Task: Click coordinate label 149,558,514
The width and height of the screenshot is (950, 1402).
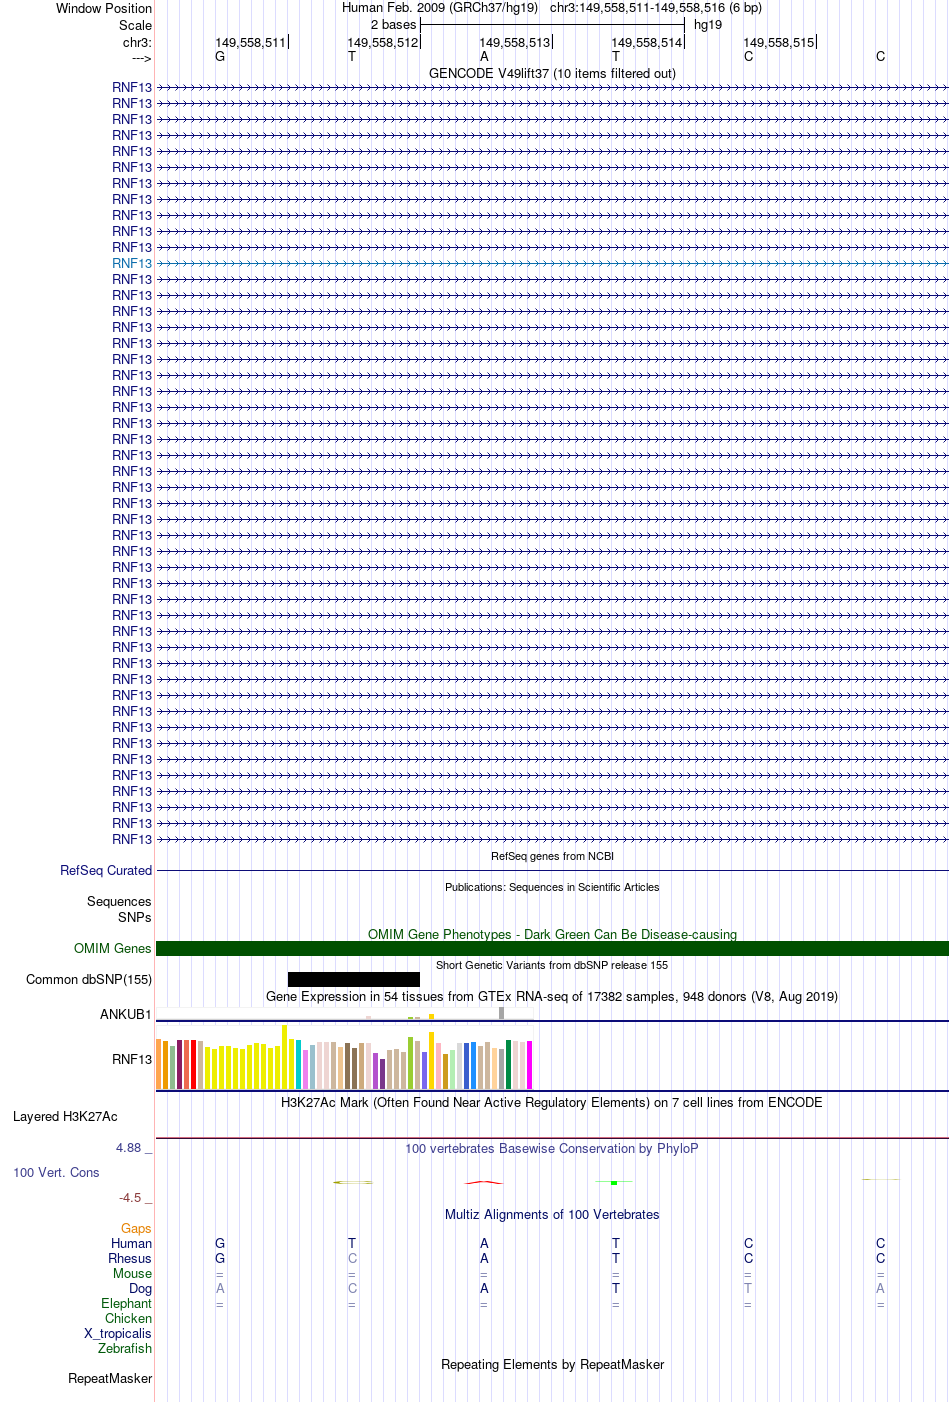Action: click(x=646, y=43)
